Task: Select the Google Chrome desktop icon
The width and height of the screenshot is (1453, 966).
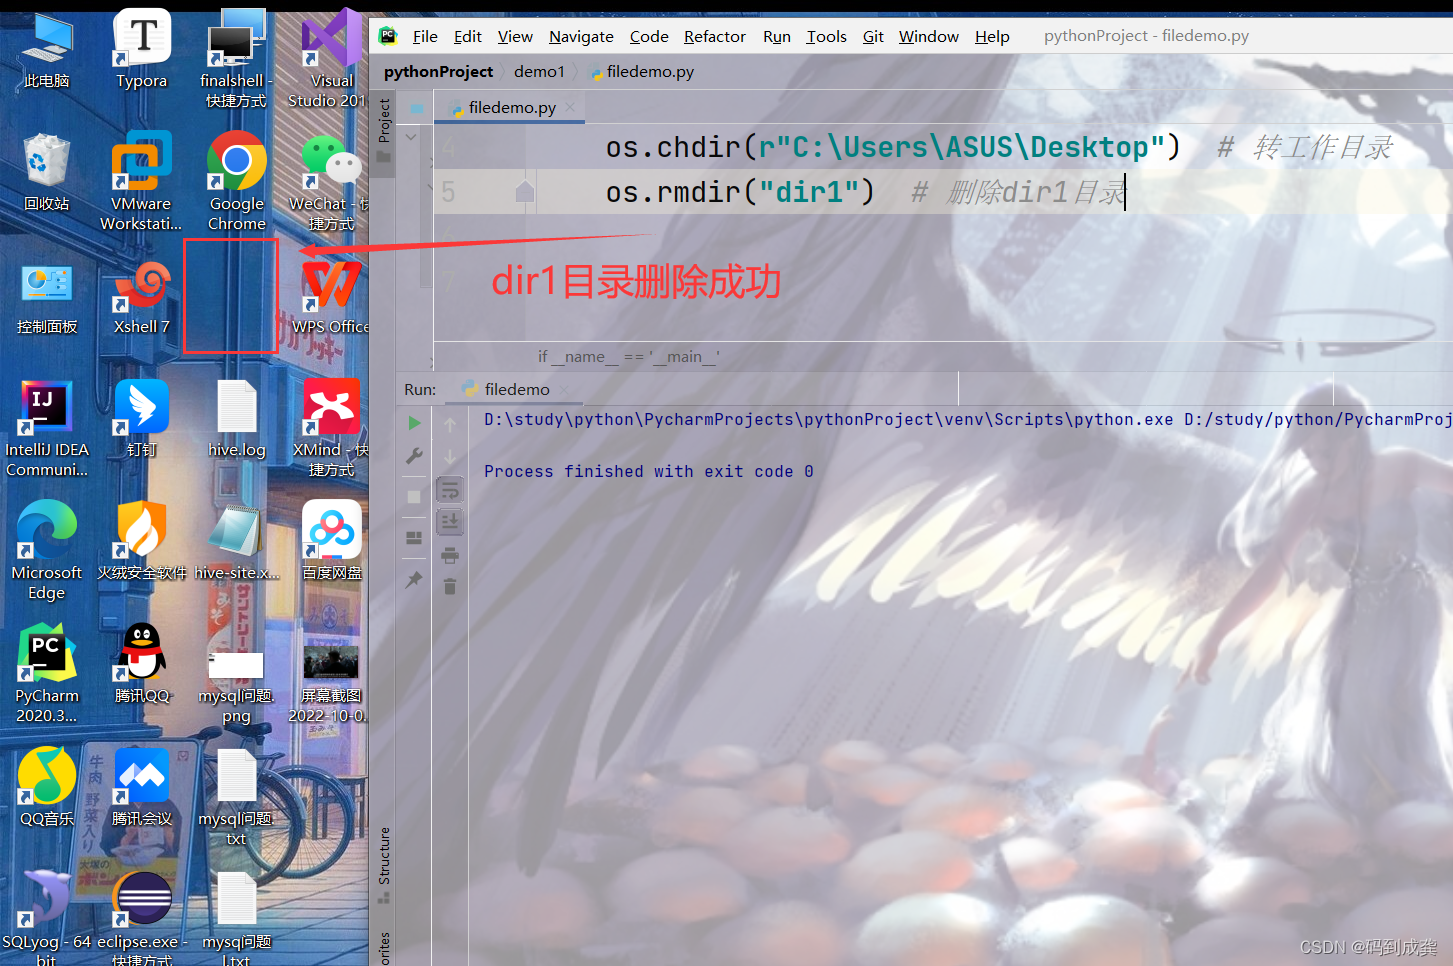Action: coord(237,182)
